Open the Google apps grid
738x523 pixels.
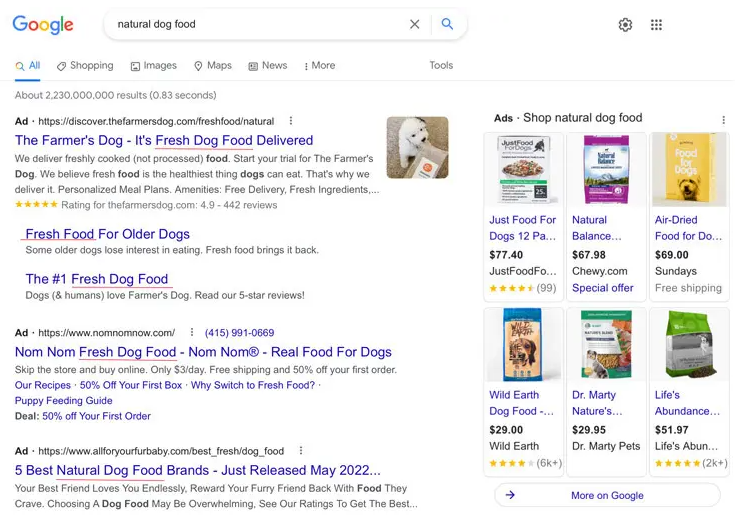(x=656, y=25)
